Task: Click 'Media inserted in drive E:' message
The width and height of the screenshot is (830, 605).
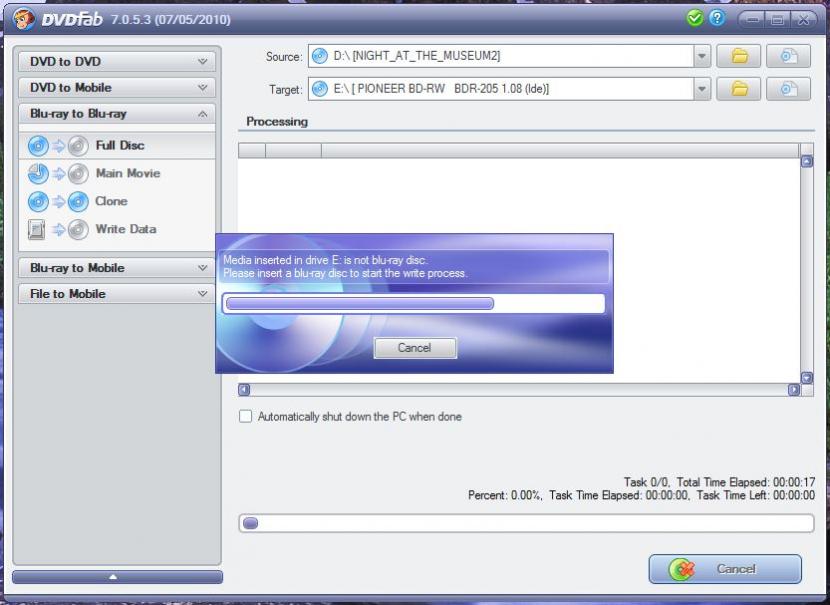Action: coord(325,260)
